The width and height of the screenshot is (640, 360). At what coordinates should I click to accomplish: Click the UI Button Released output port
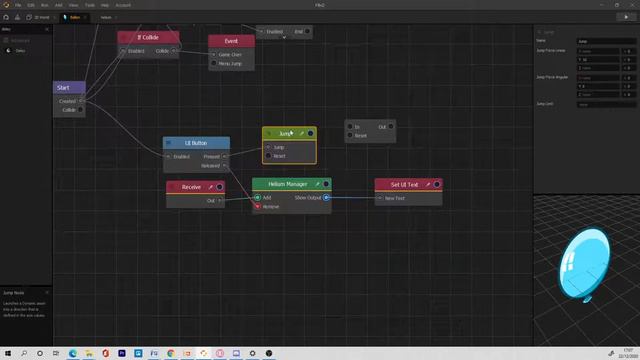(x=224, y=165)
